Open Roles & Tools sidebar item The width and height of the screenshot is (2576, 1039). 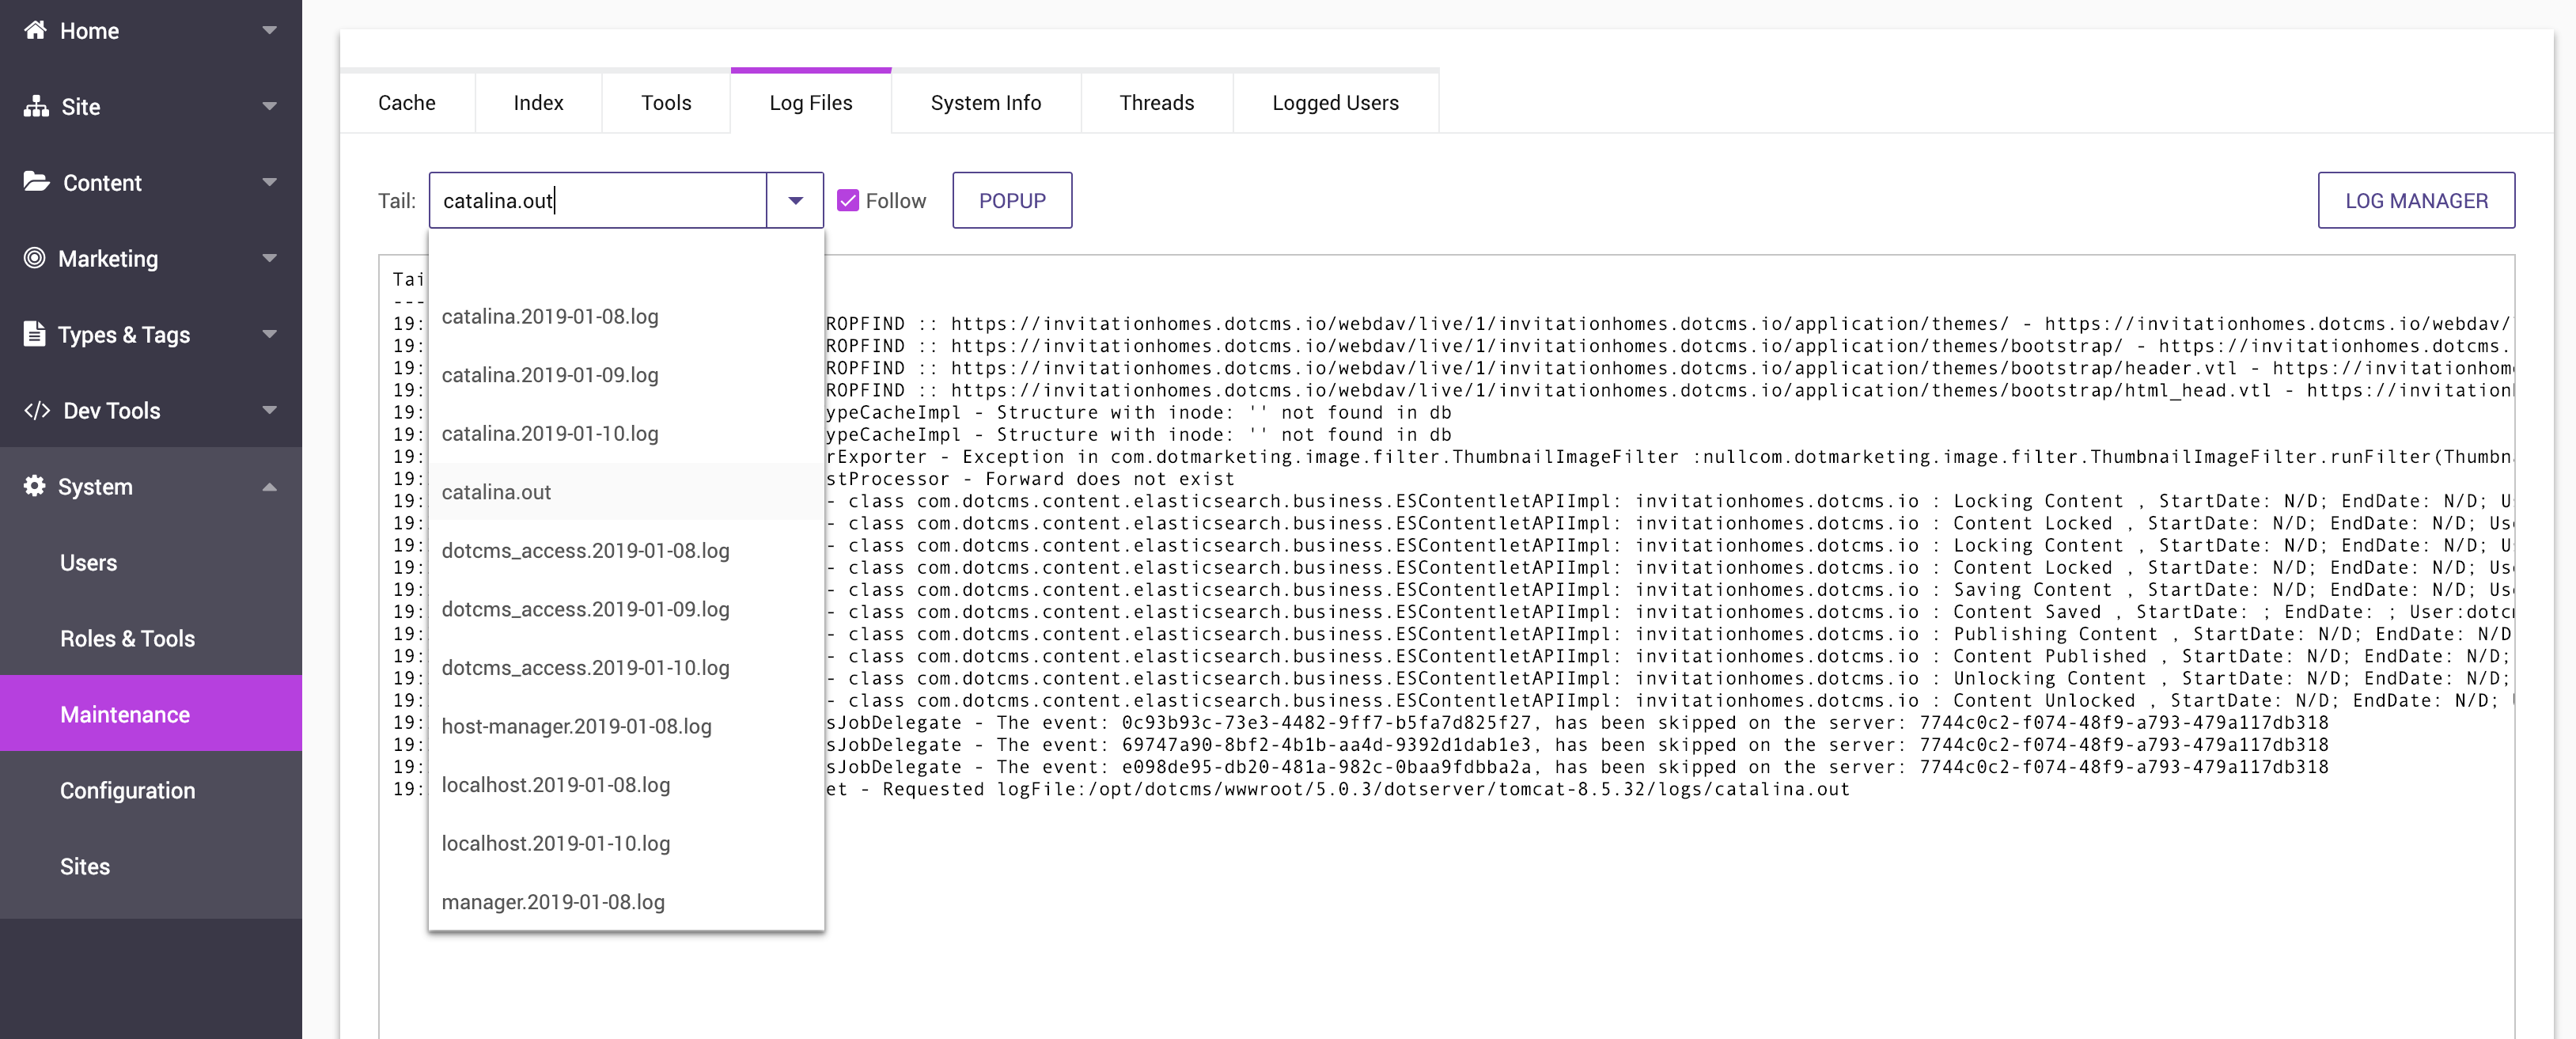coord(127,639)
